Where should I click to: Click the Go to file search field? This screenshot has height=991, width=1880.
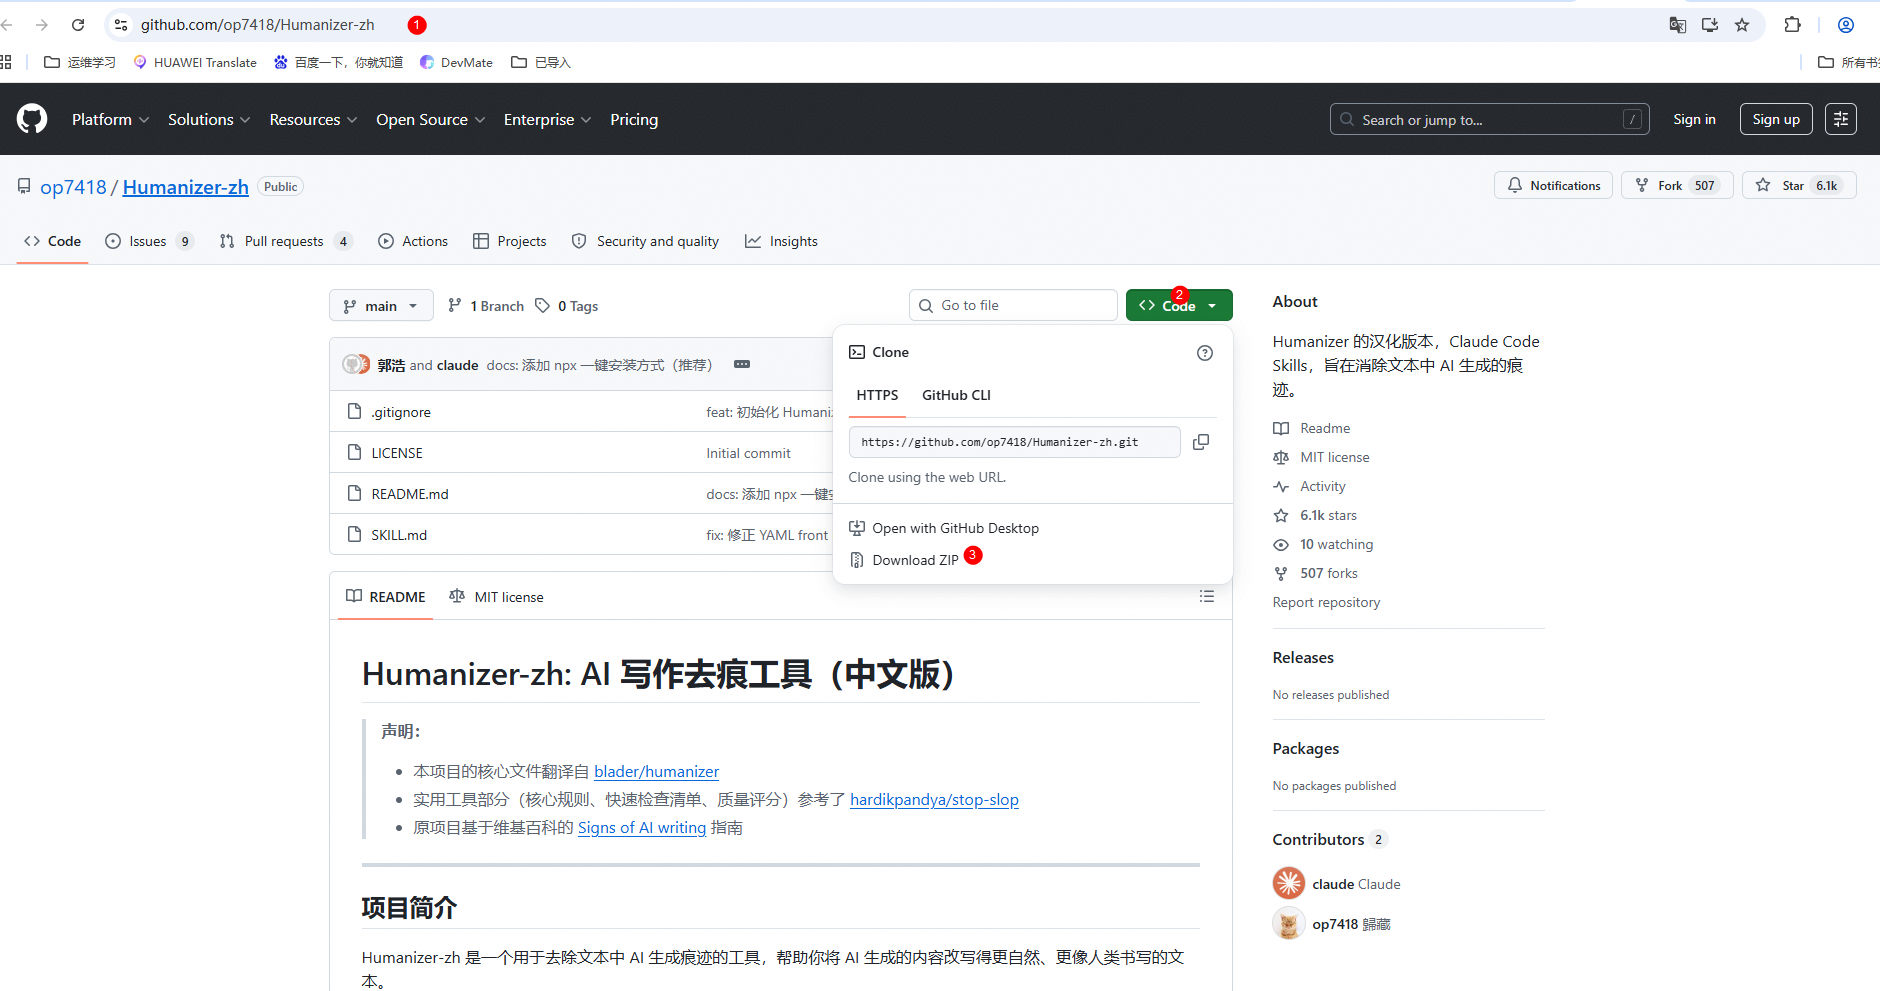pyautogui.click(x=1013, y=305)
